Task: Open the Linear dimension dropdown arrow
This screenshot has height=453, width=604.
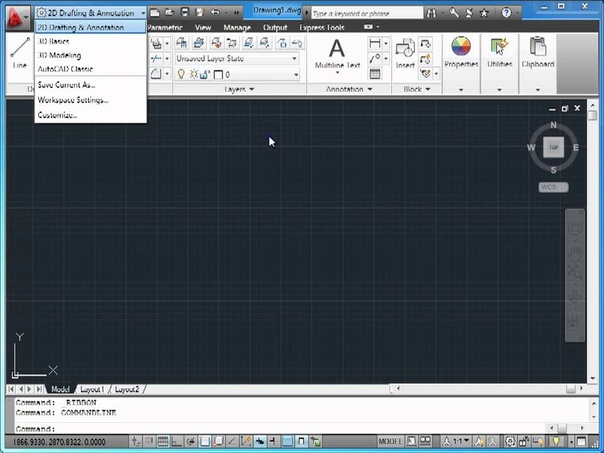Action: tap(386, 43)
